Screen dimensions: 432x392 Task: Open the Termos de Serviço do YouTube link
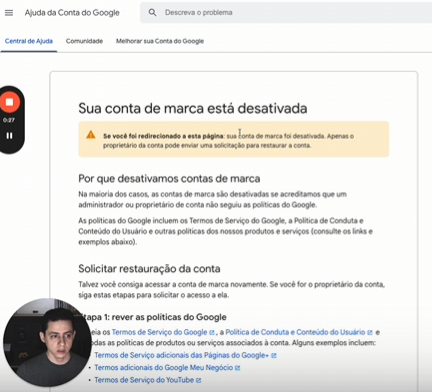point(144,380)
